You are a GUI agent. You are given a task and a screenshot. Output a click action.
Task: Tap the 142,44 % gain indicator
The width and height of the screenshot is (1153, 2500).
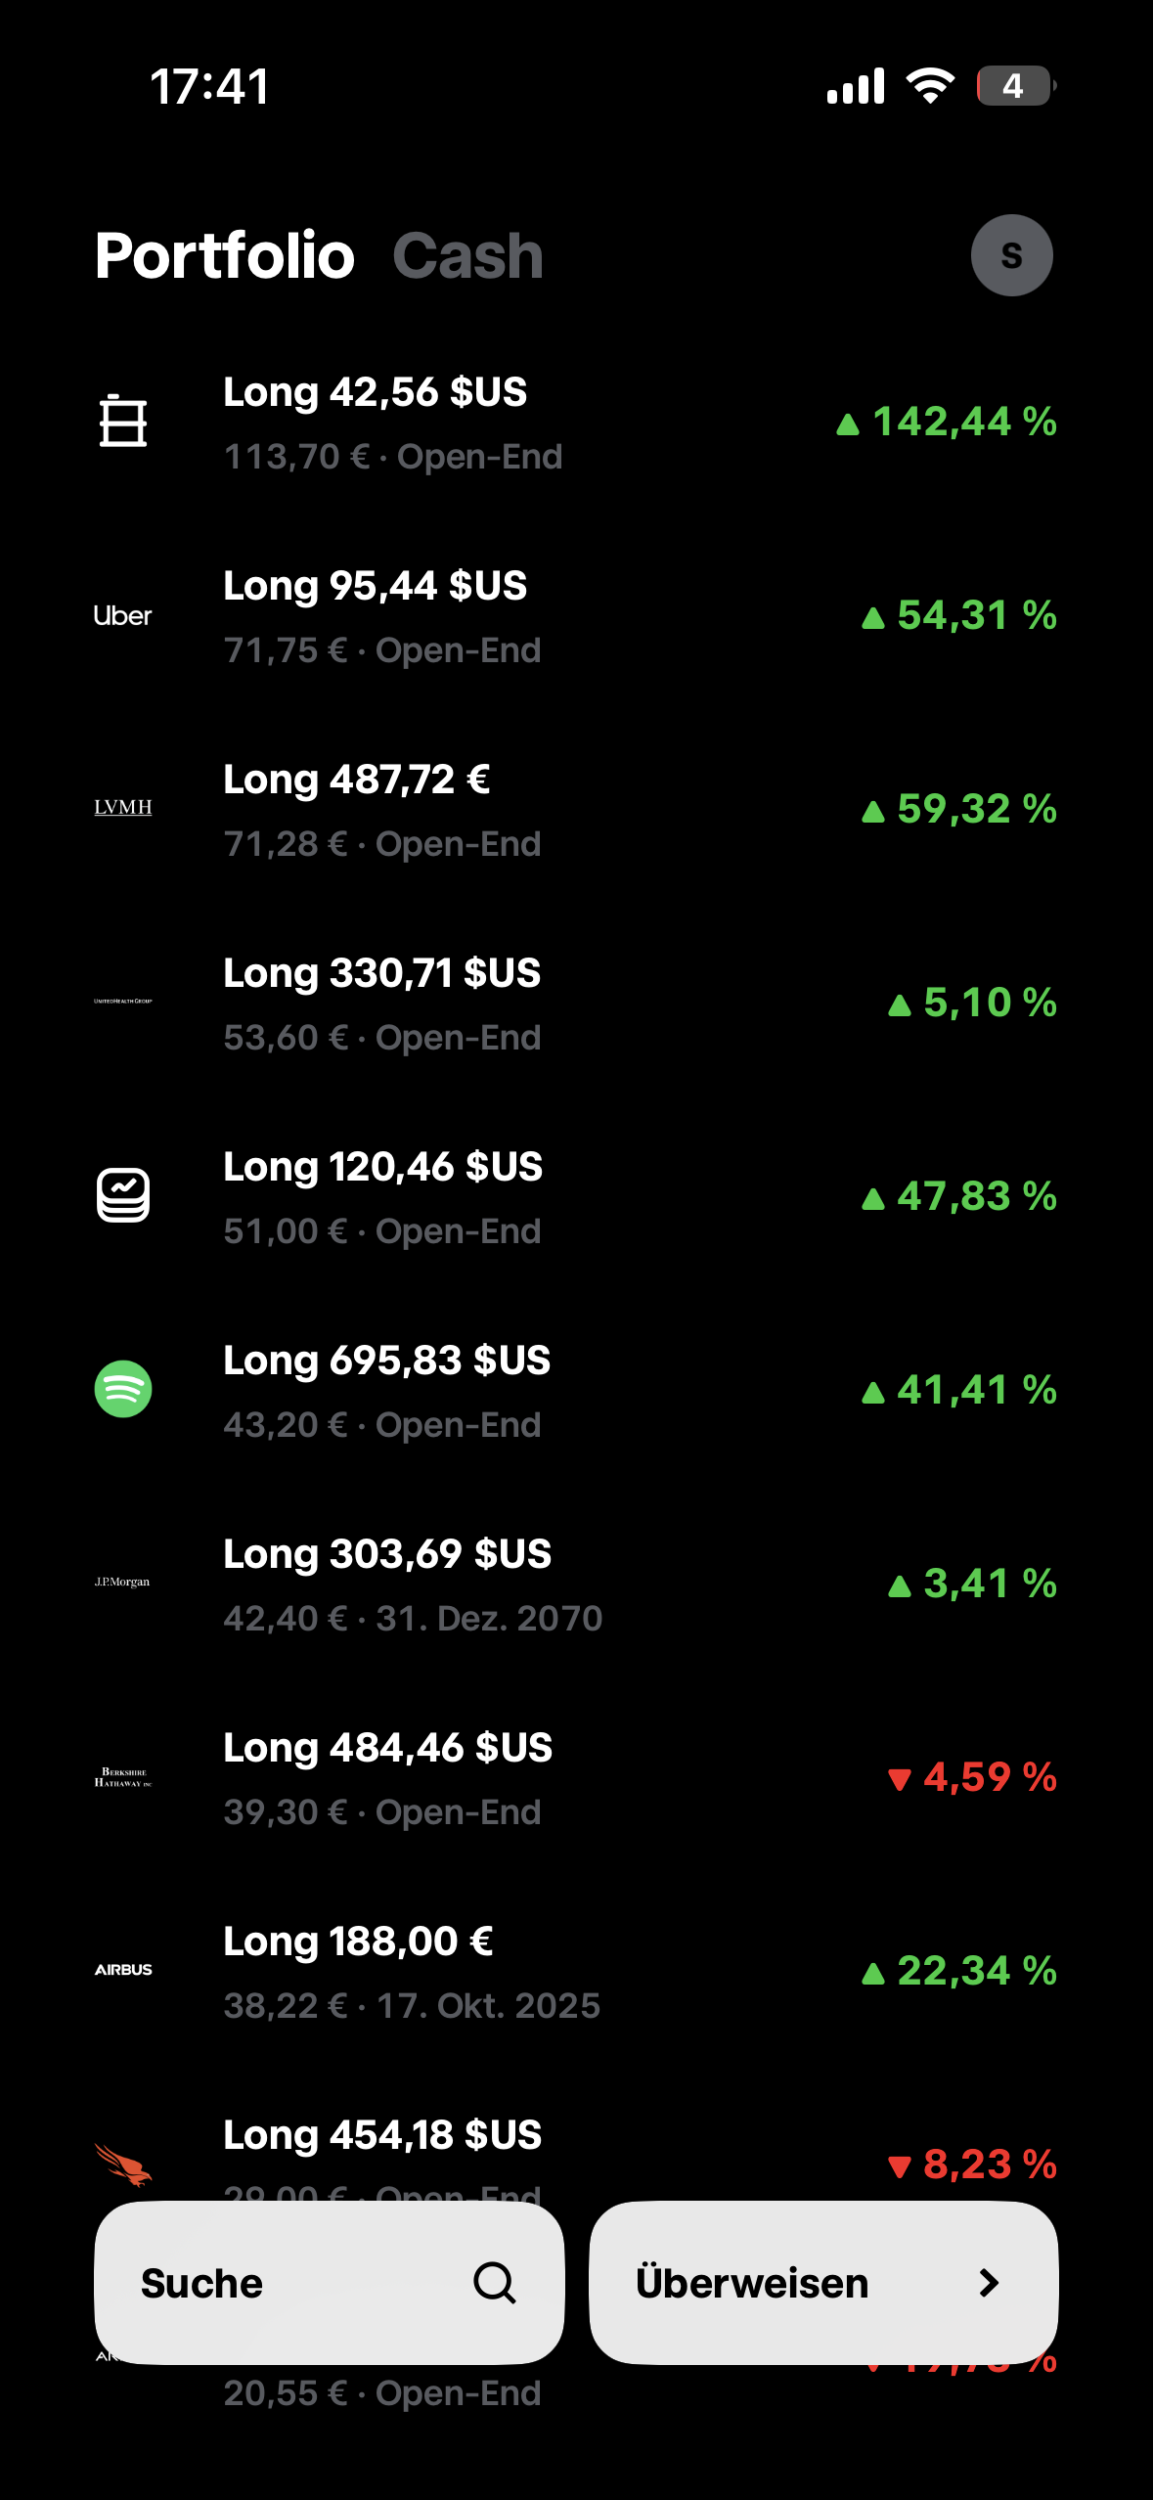click(947, 423)
